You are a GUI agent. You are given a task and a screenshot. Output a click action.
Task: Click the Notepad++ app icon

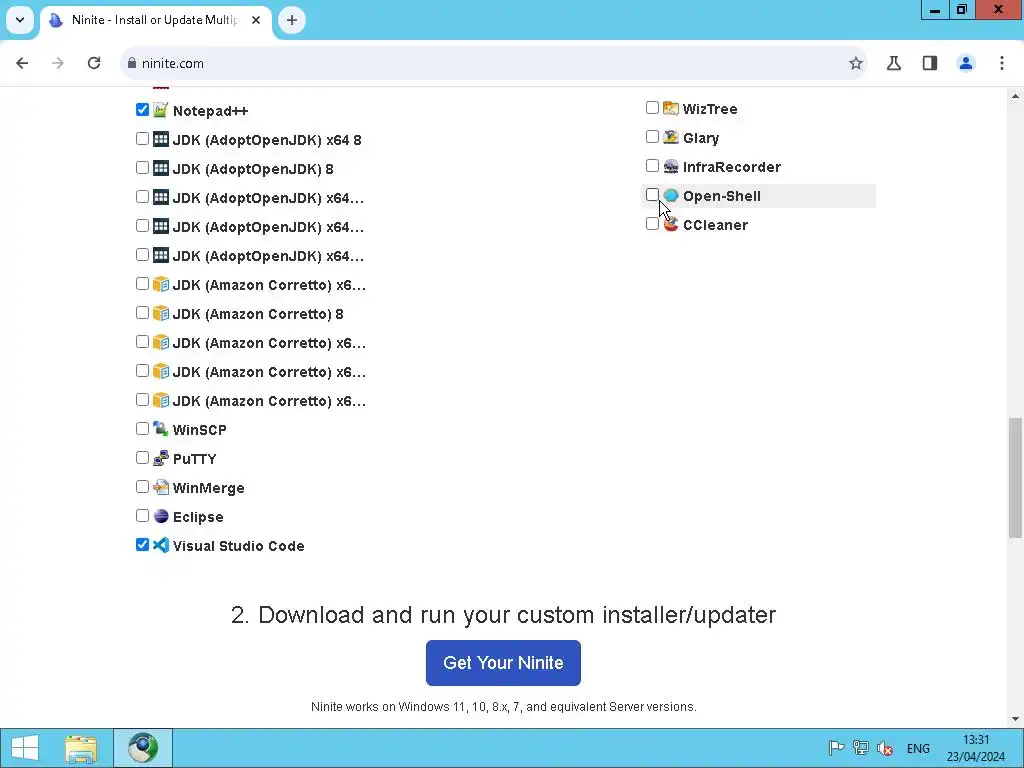click(161, 110)
